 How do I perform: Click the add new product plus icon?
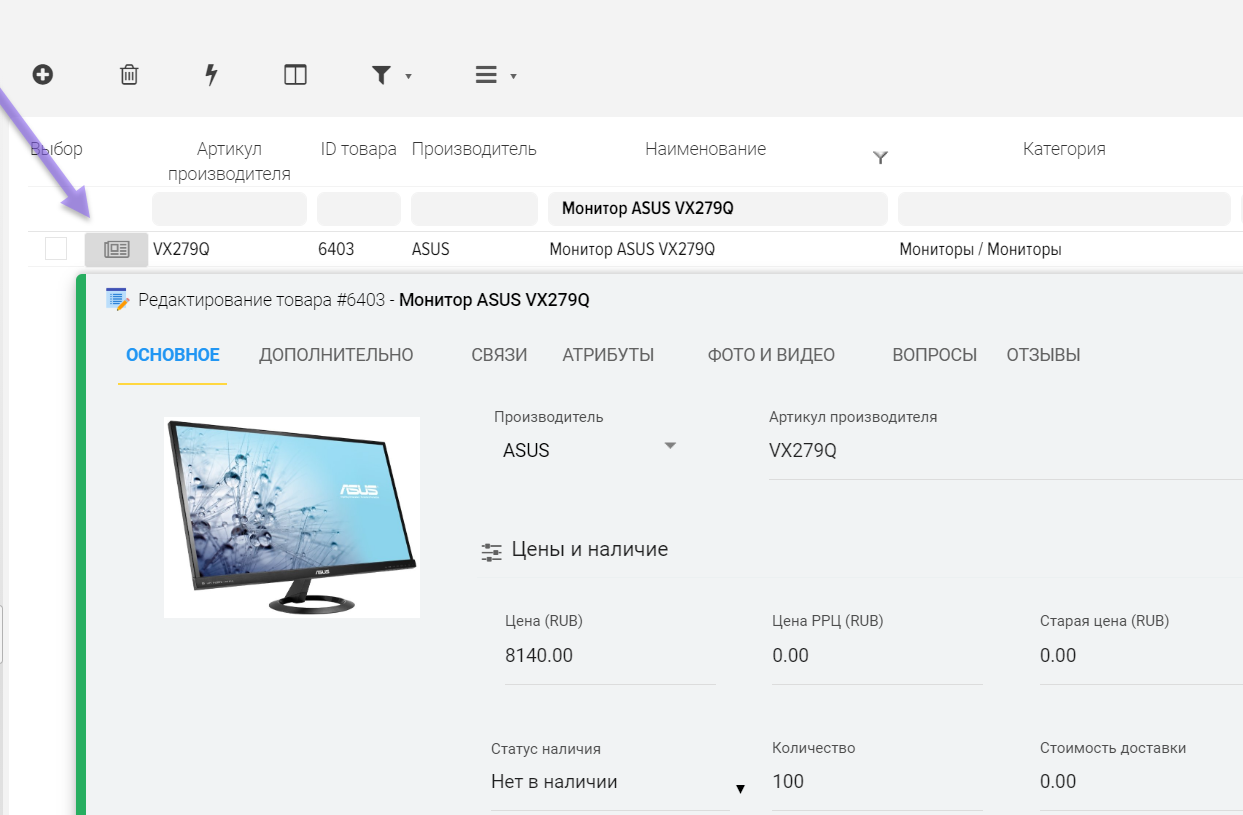coord(42,75)
